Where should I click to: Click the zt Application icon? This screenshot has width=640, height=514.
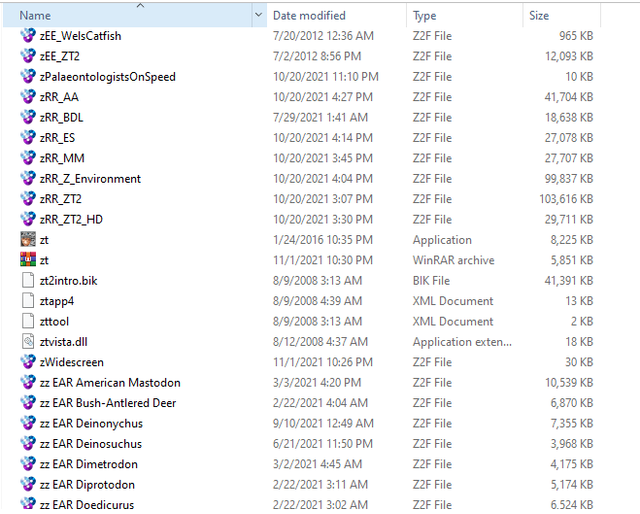[28, 240]
